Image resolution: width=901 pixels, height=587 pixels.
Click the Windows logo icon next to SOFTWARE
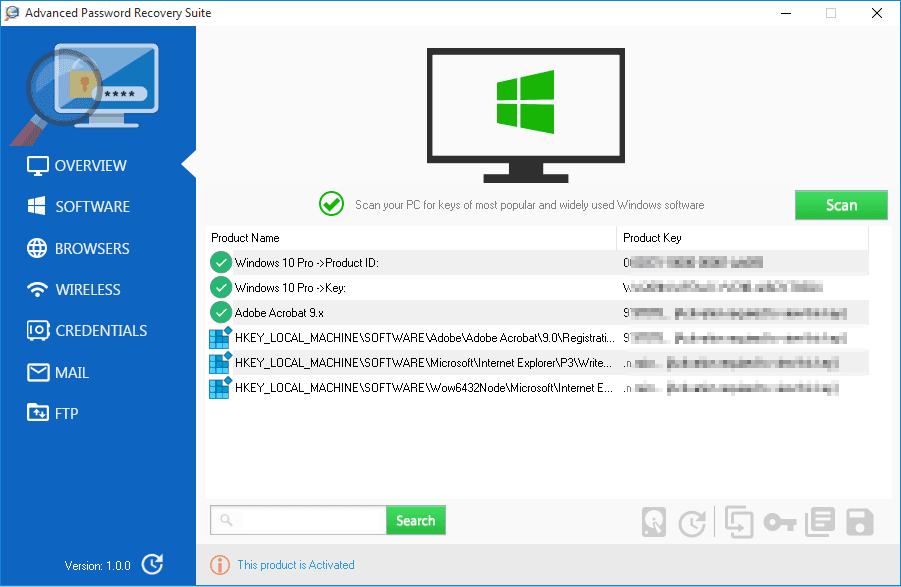click(37, 206)
